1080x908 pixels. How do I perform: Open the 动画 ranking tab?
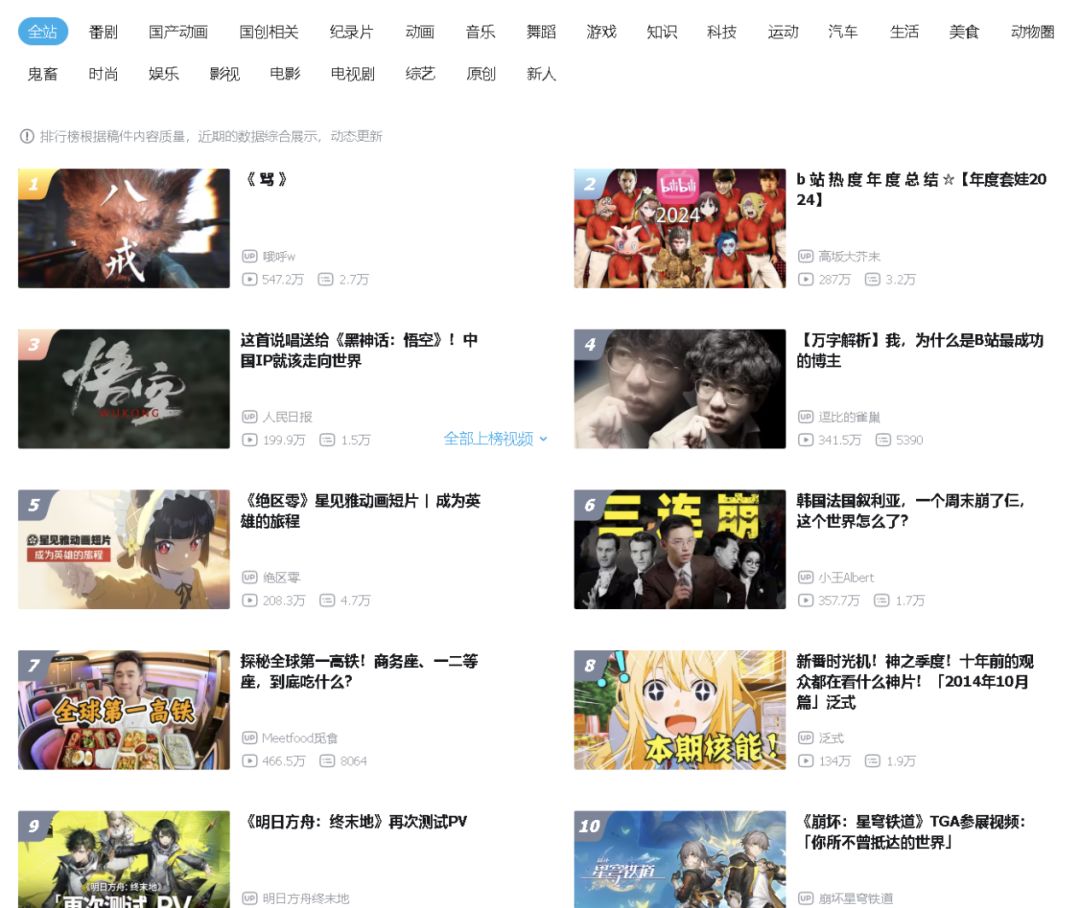pos(420,32)
